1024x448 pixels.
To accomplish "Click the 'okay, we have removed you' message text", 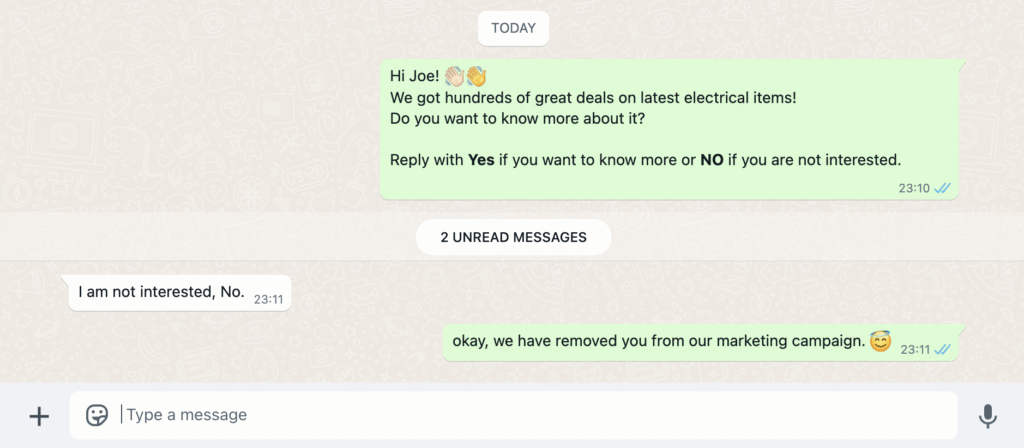I will click(659, 341).
